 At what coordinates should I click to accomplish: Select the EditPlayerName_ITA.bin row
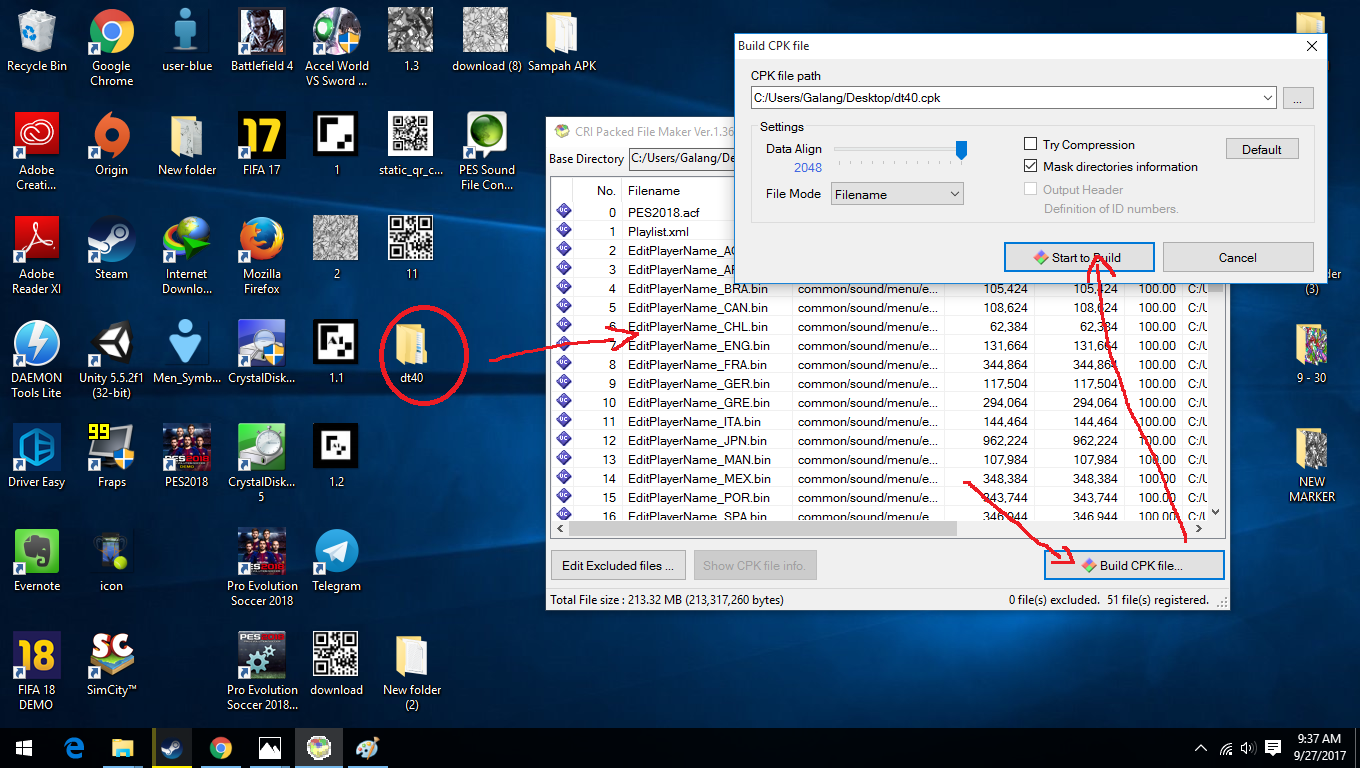click(x=880, y=421)
